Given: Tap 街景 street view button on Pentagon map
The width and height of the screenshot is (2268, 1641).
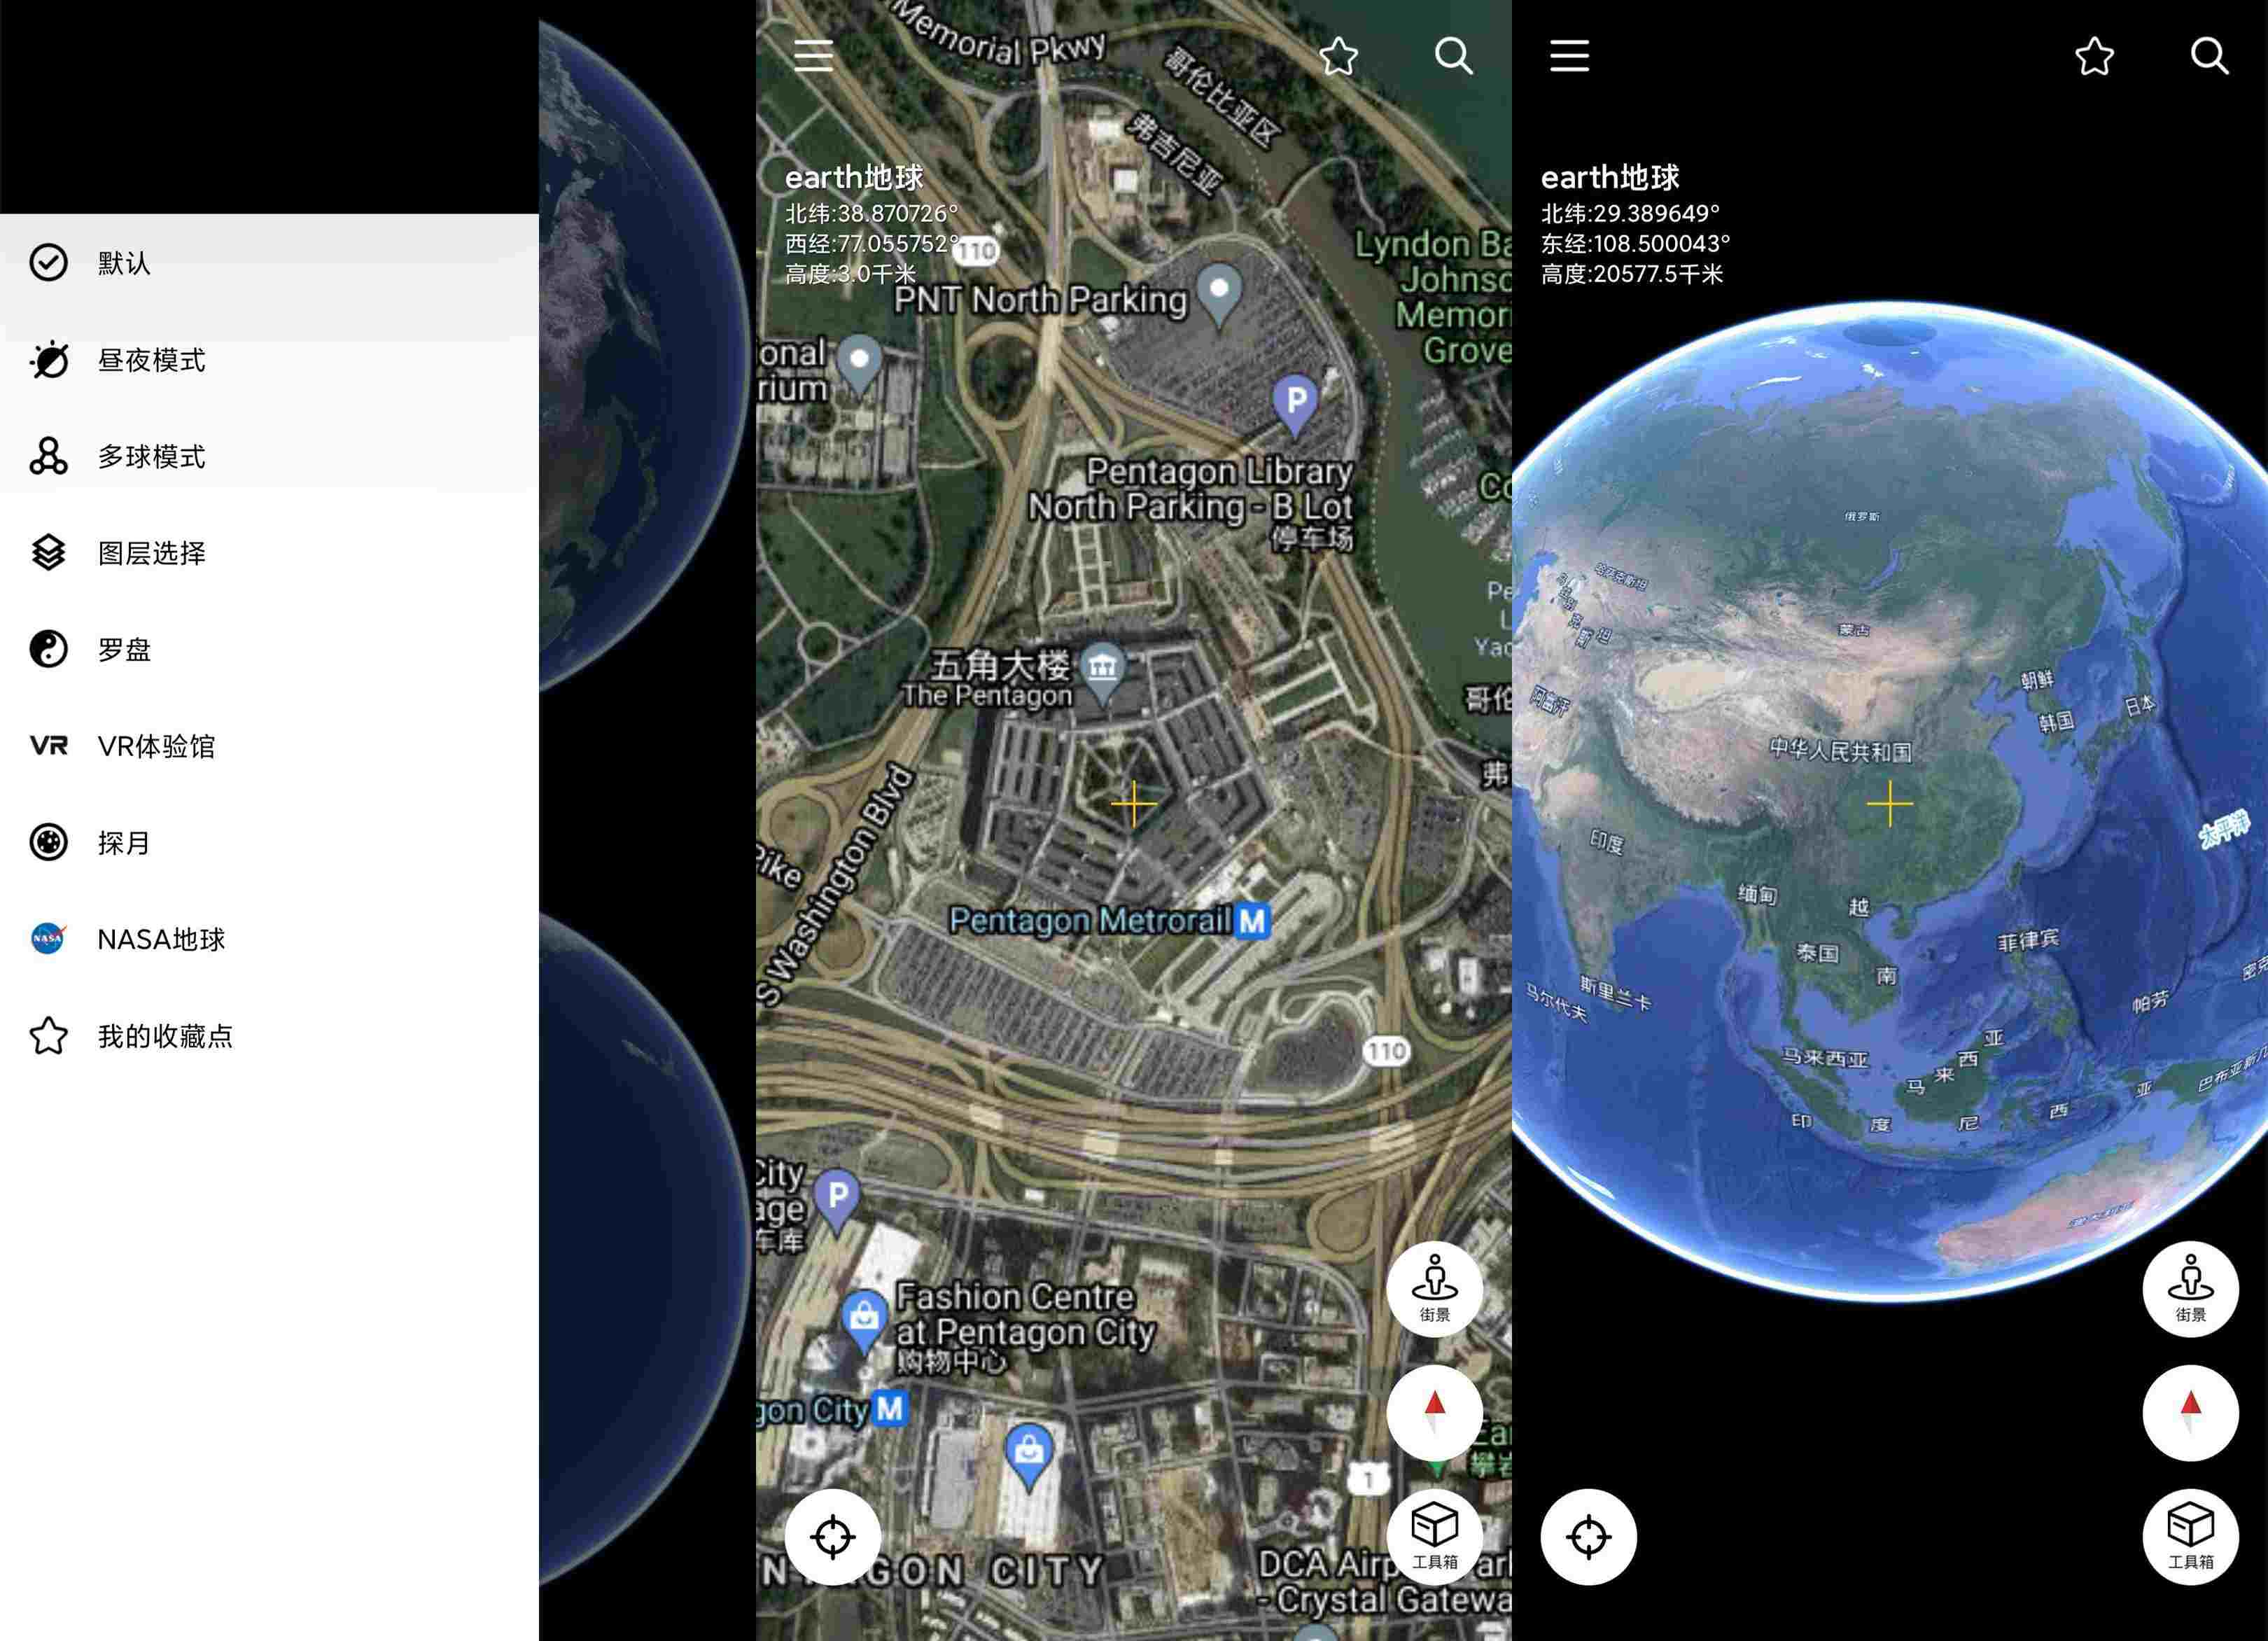Looking at the screenshot, I should click(x=1434, y=1289).
